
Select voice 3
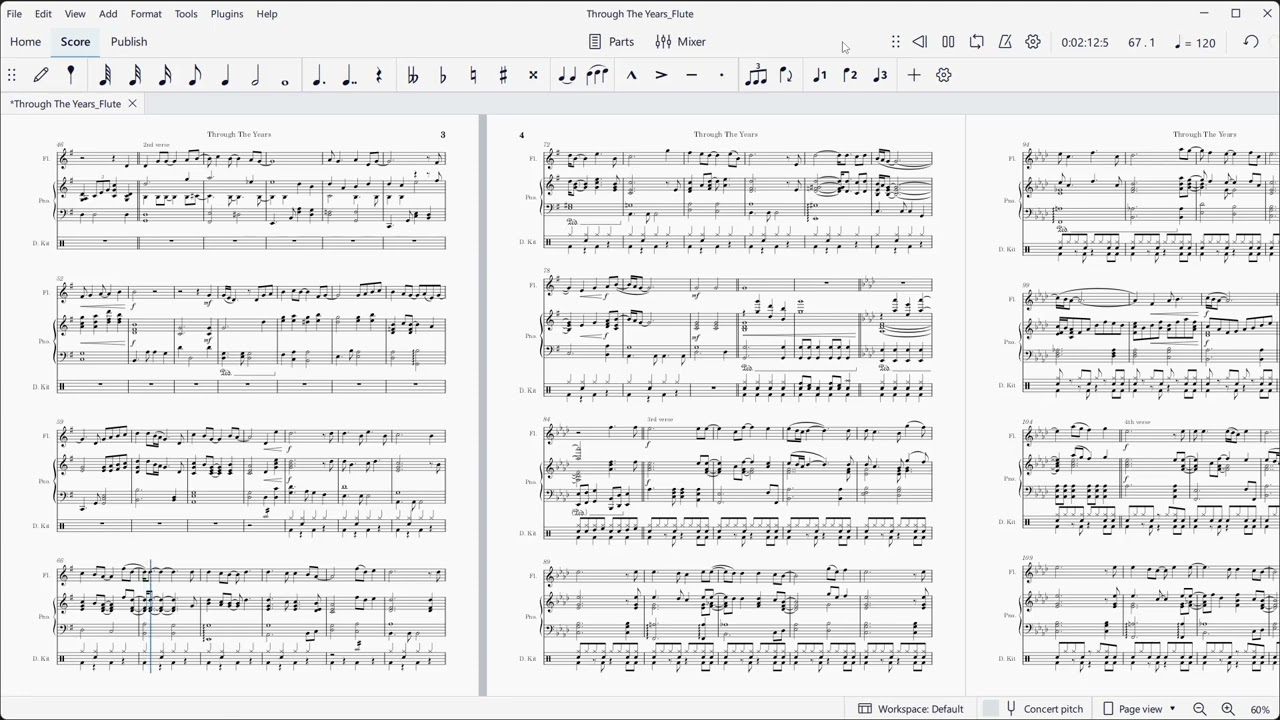tap(880, 75)
